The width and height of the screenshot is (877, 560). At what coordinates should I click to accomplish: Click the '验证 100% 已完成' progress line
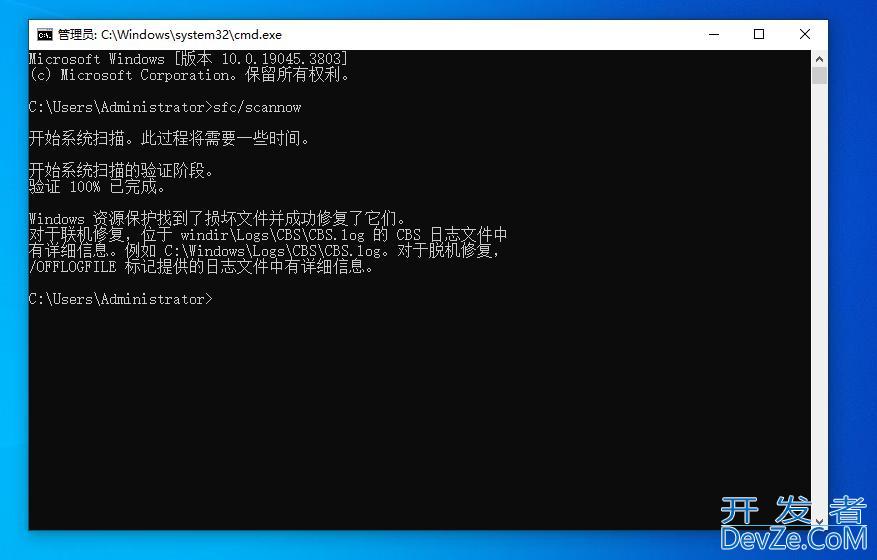point(97,187)
